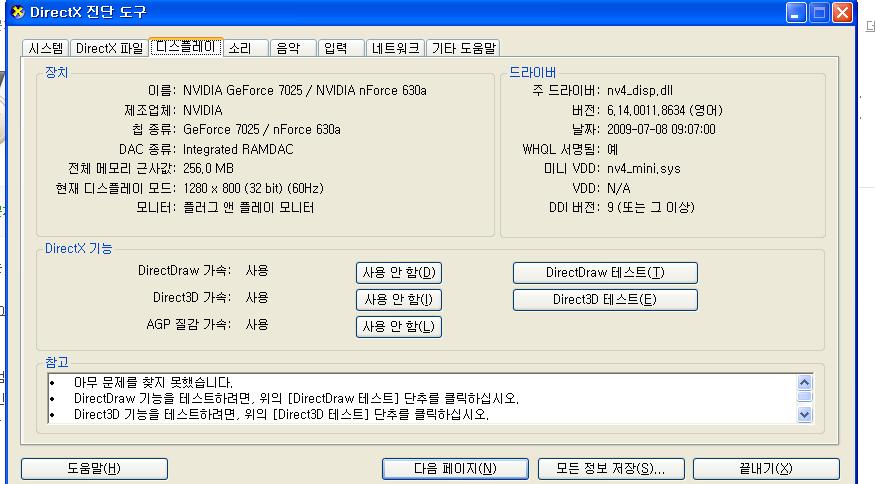875x484 pixels.
Task: Click the note about the DirectDraw 테스트 button
Action: (296, 399)
